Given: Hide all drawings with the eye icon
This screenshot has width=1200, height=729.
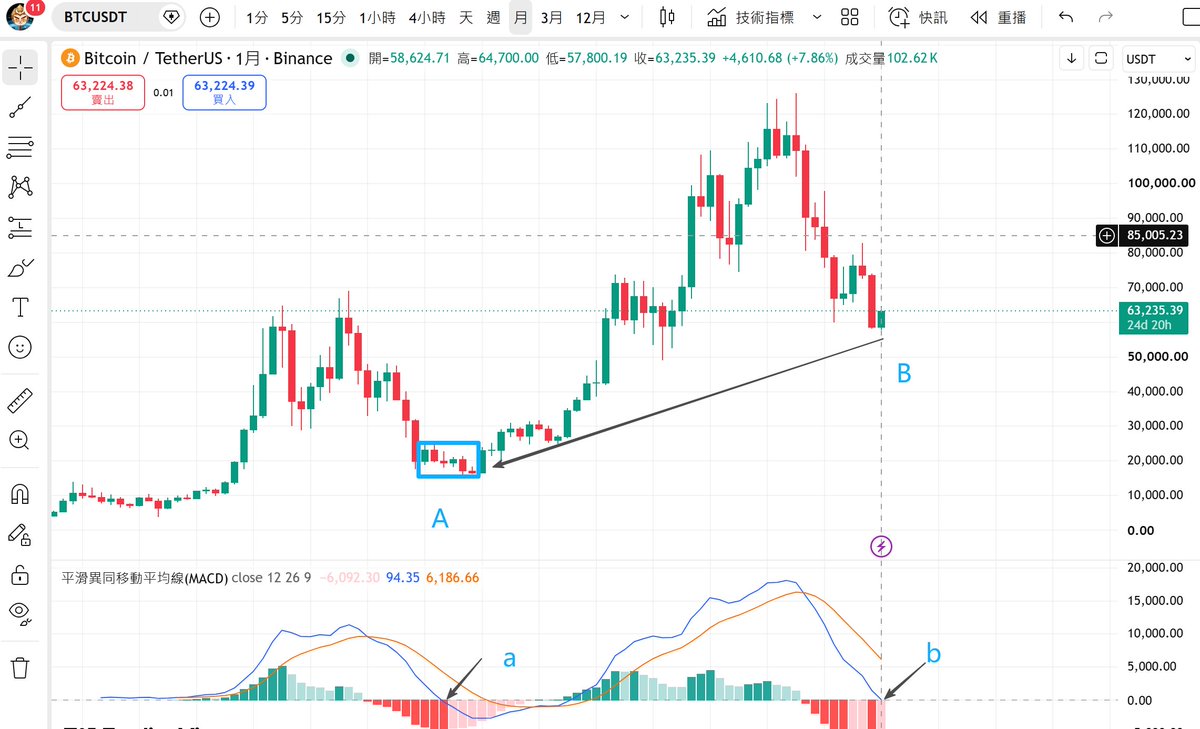Looking at the screenshot, I should [x=20, y=612].
